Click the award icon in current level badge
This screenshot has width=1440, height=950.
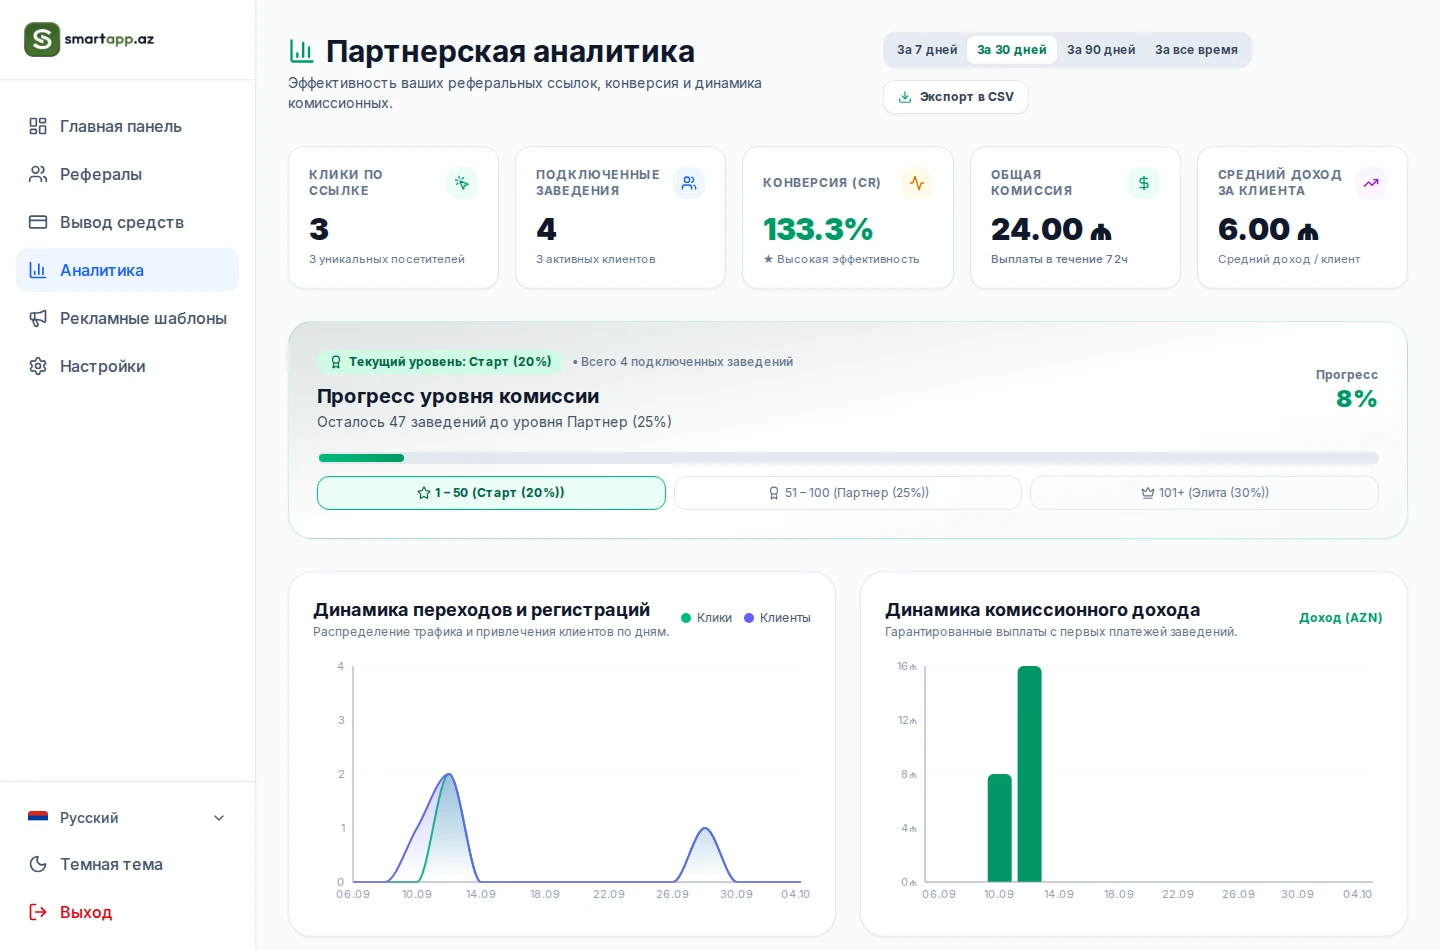pos(336,362)
